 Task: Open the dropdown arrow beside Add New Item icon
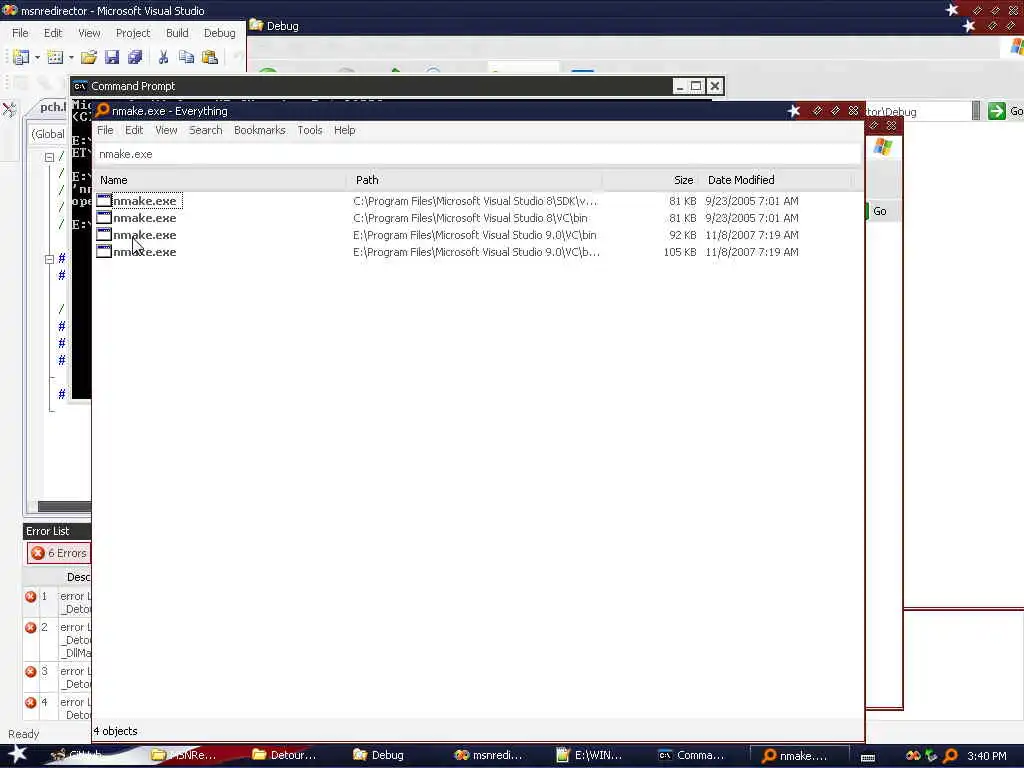(71, 57)
